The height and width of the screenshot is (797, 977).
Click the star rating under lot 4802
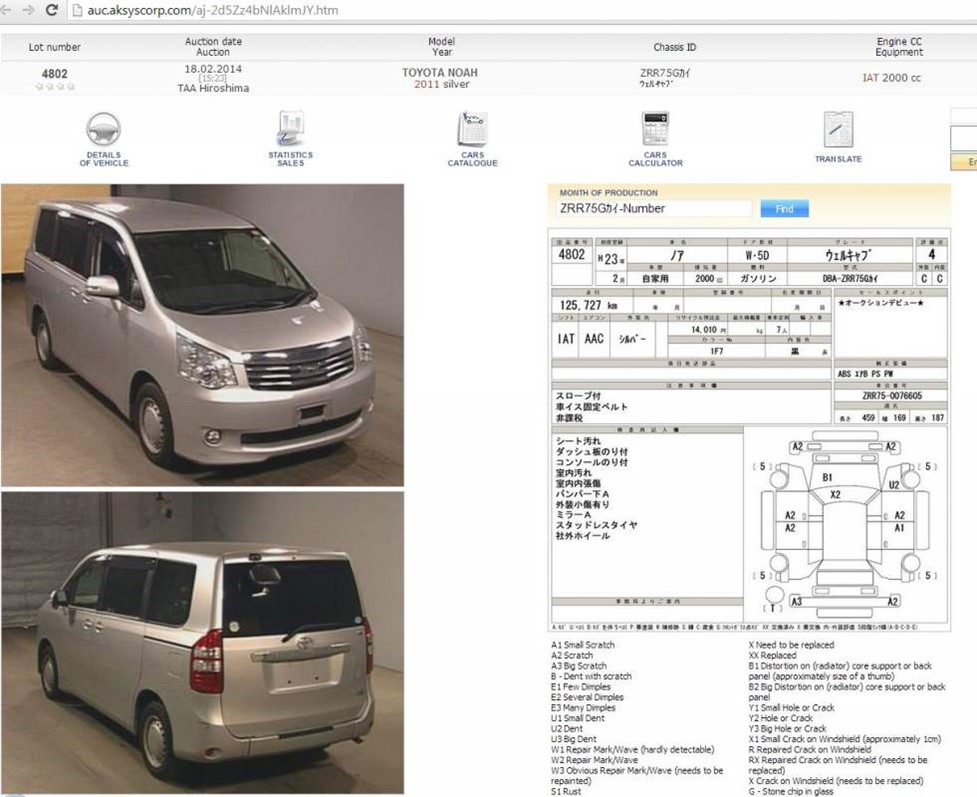coord(54,87)
